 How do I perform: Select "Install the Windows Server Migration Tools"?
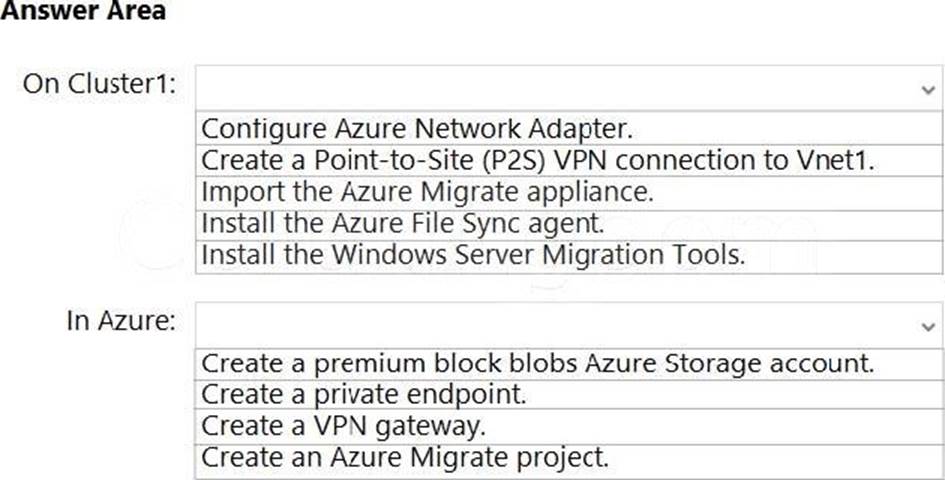click(x=473, y=255)
